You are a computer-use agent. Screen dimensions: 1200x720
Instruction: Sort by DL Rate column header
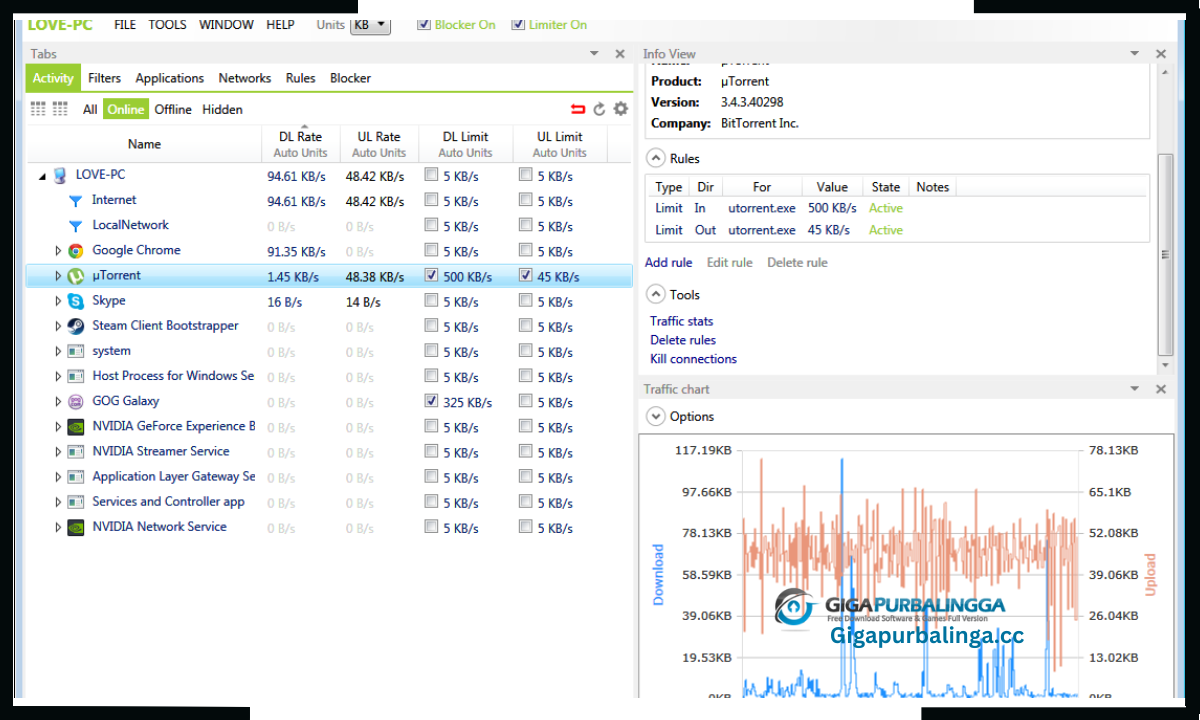tap(300, 143)
